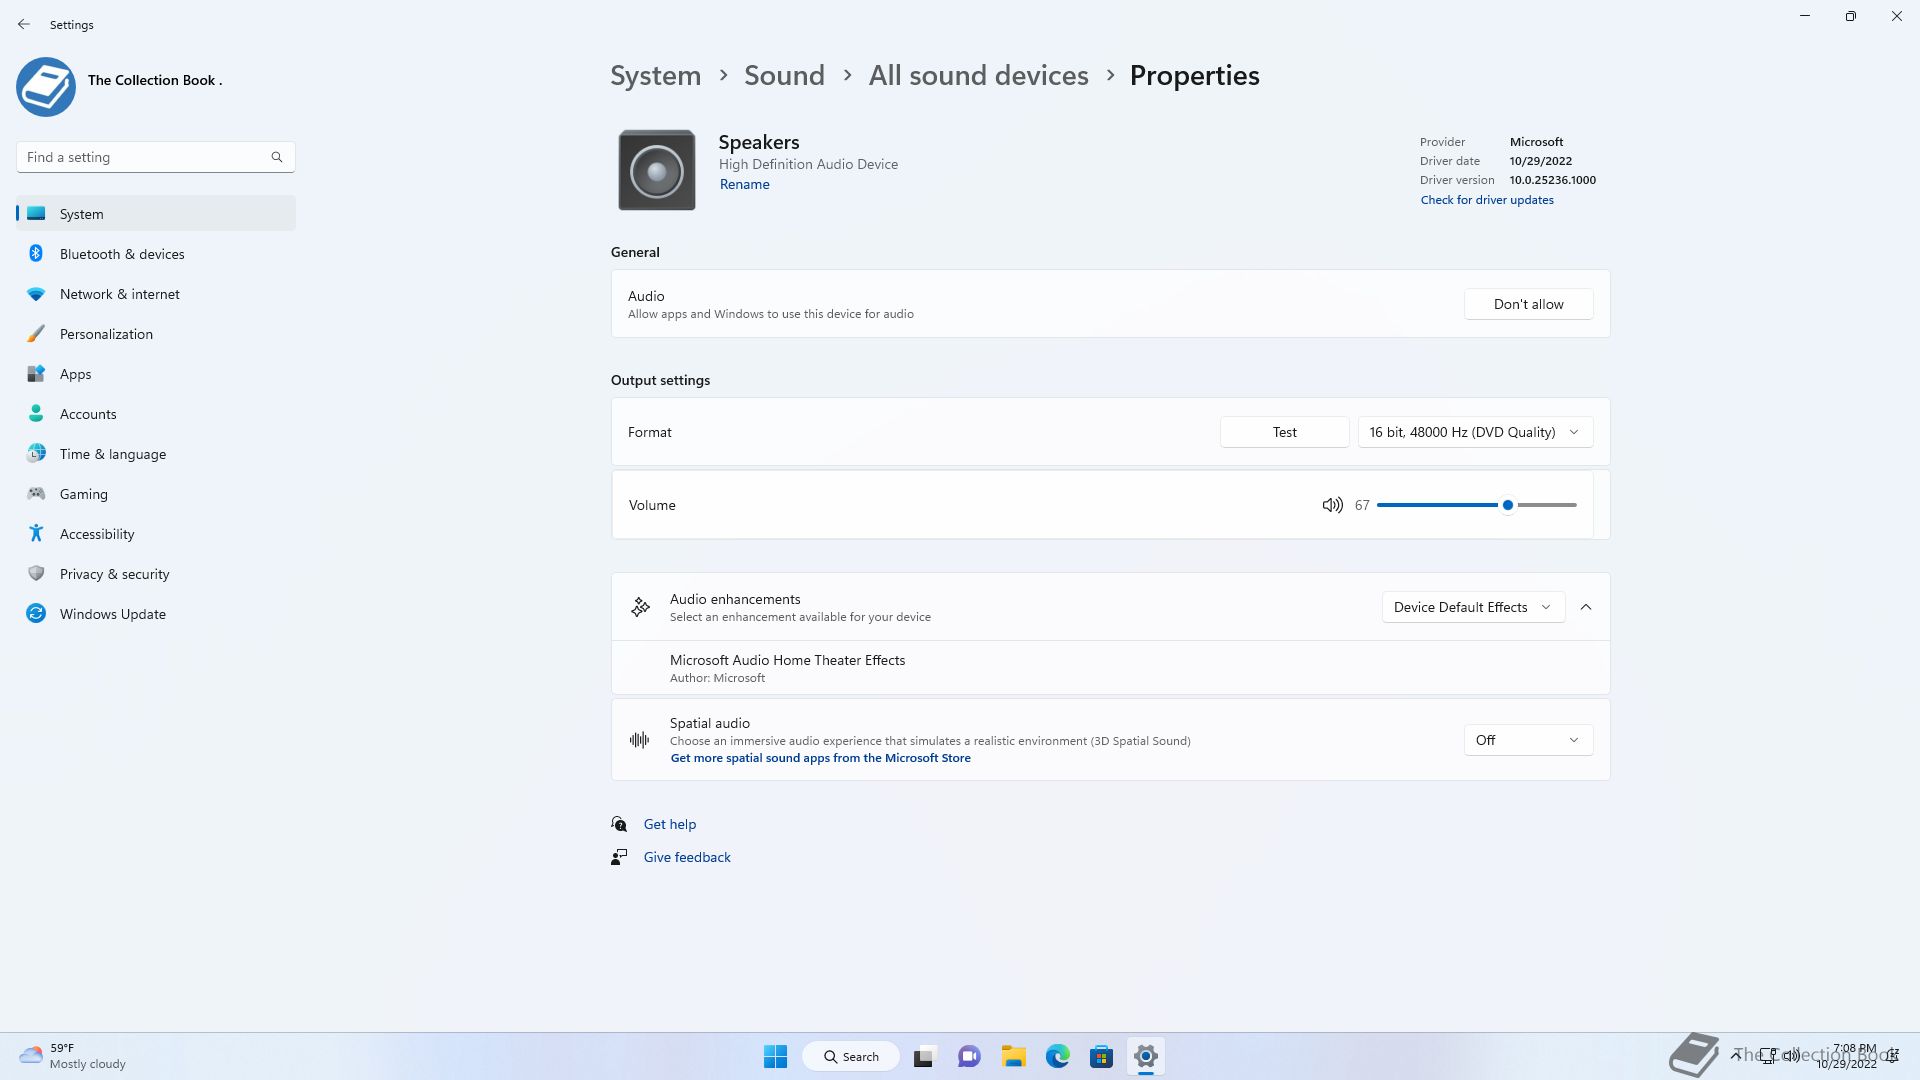Open Microsoft Store from the taskbar
Viewport: 1920px width, 1080px height.
(x=1102, y=1056)
